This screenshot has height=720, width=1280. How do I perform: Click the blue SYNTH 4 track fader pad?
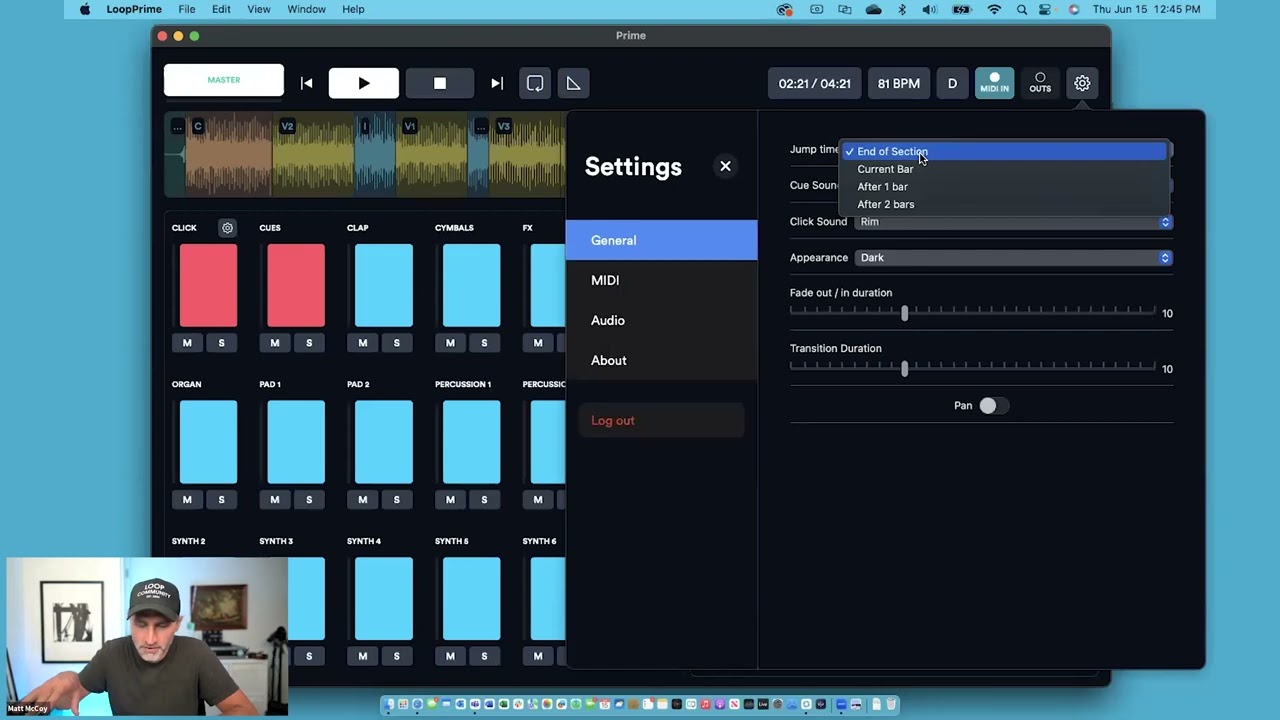(x=384, y=599)
